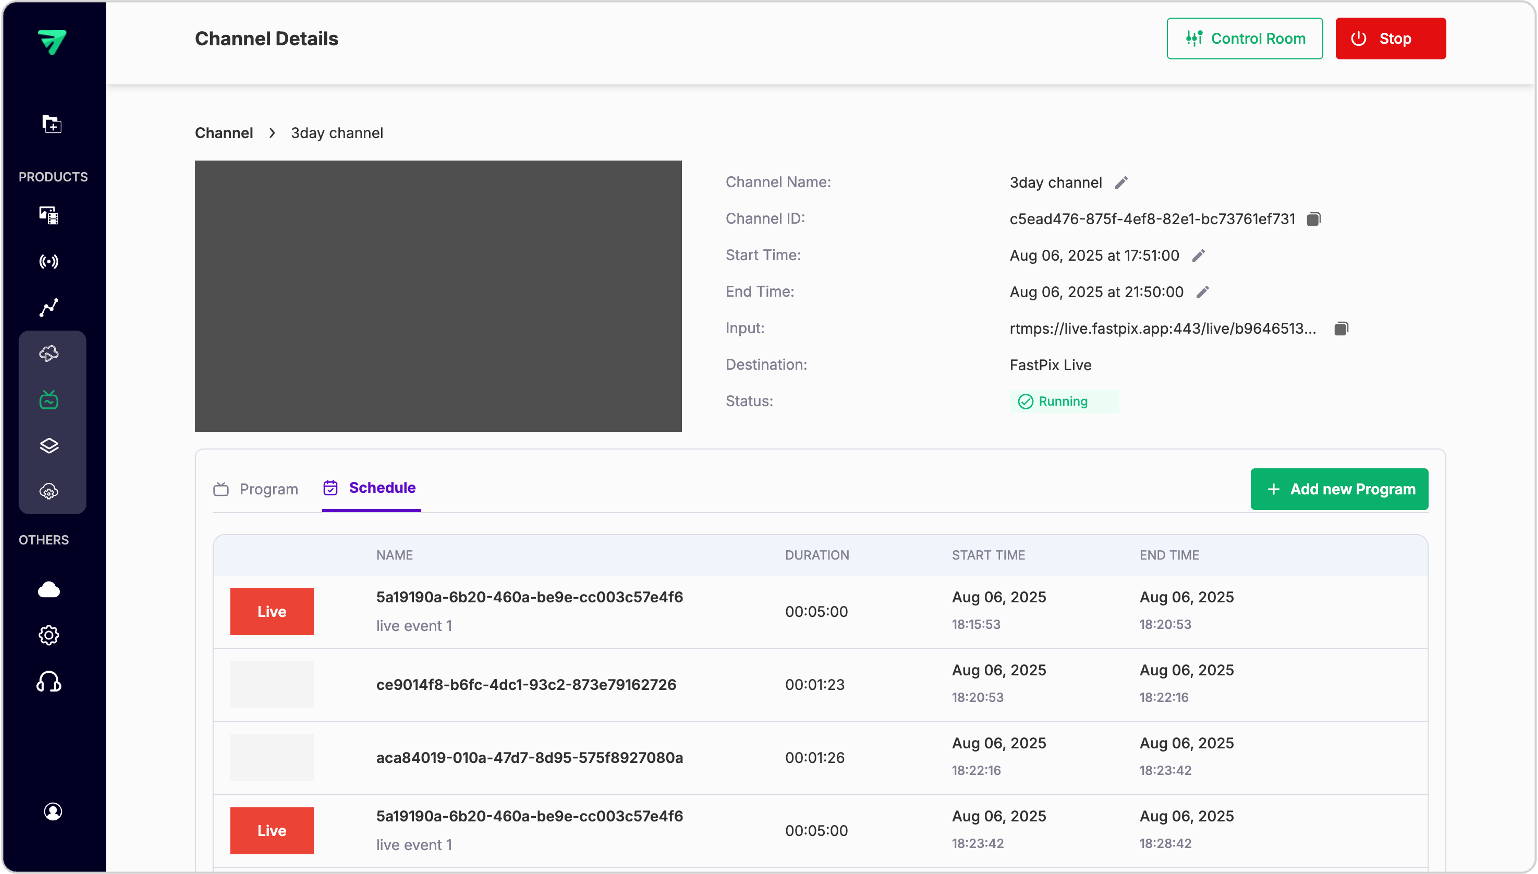
Task: Go back to Channel breadcrumb
Action: (224, 133)
